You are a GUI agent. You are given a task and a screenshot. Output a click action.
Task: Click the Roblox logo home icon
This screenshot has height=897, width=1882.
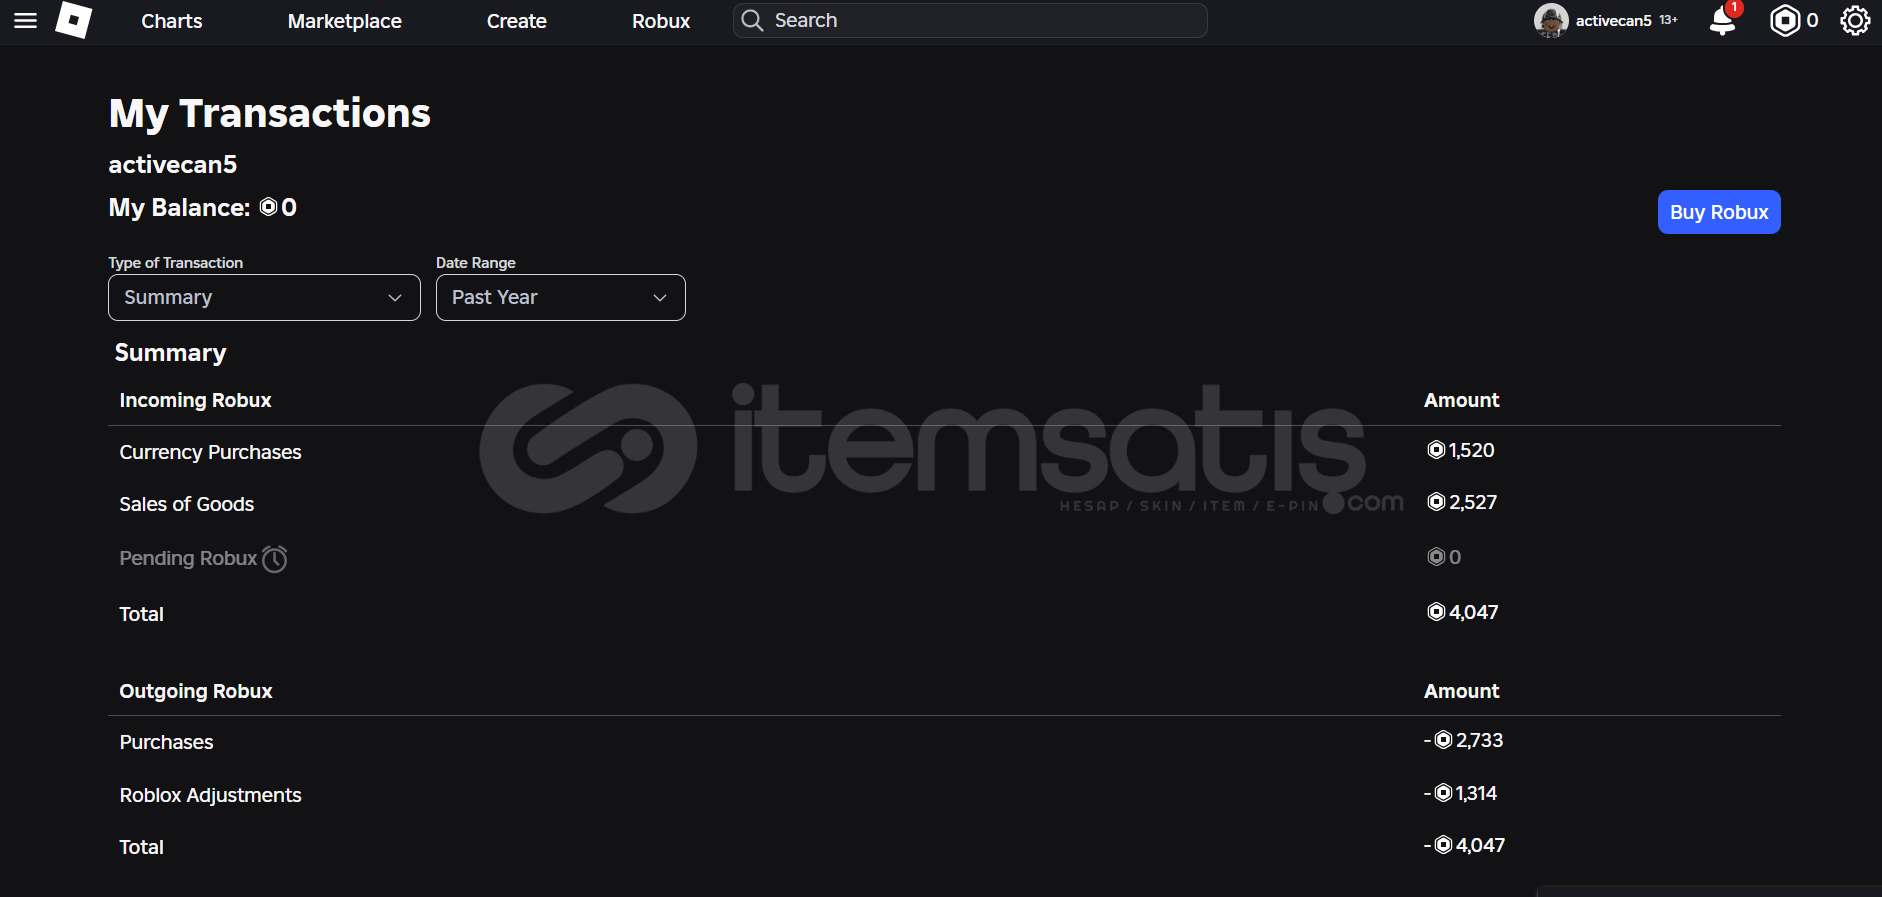(x=73, y=20)
